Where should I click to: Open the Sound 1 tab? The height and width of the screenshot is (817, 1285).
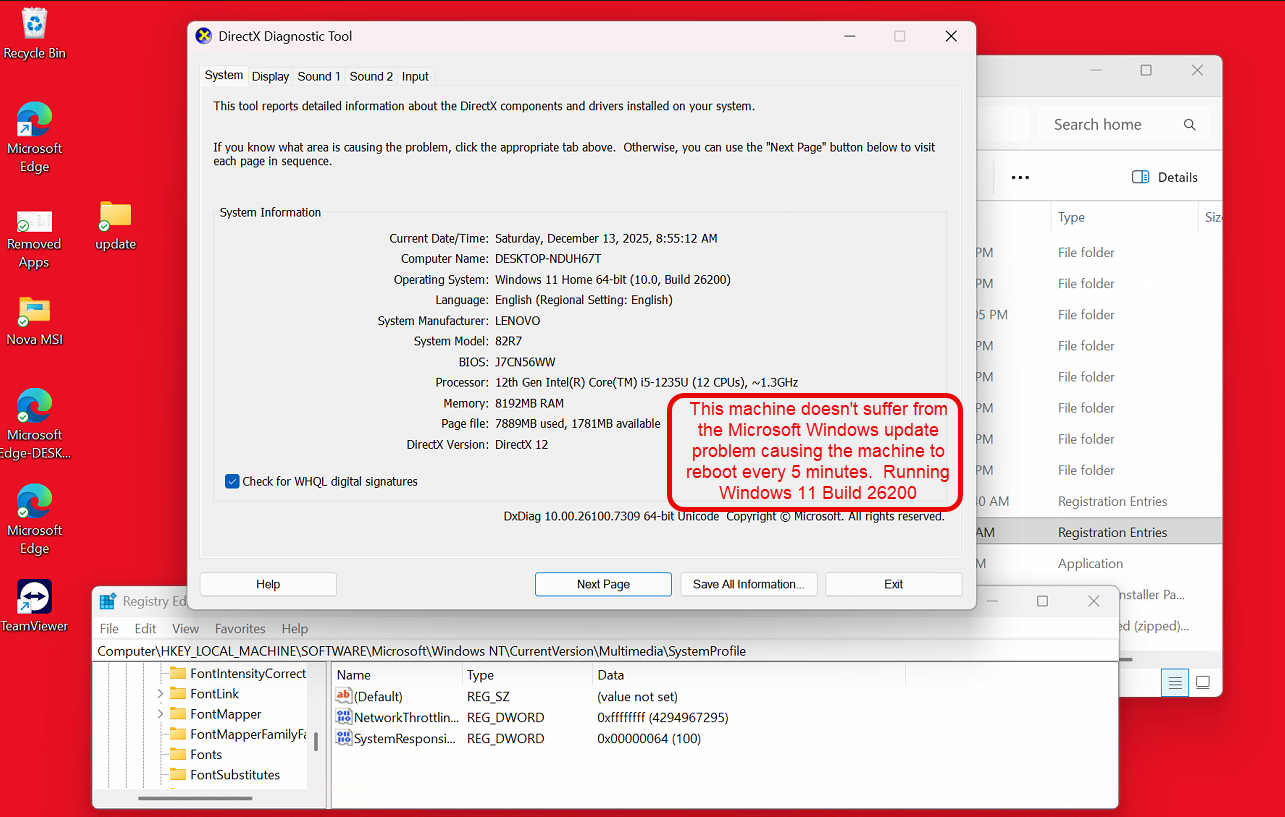coord(319,76)
